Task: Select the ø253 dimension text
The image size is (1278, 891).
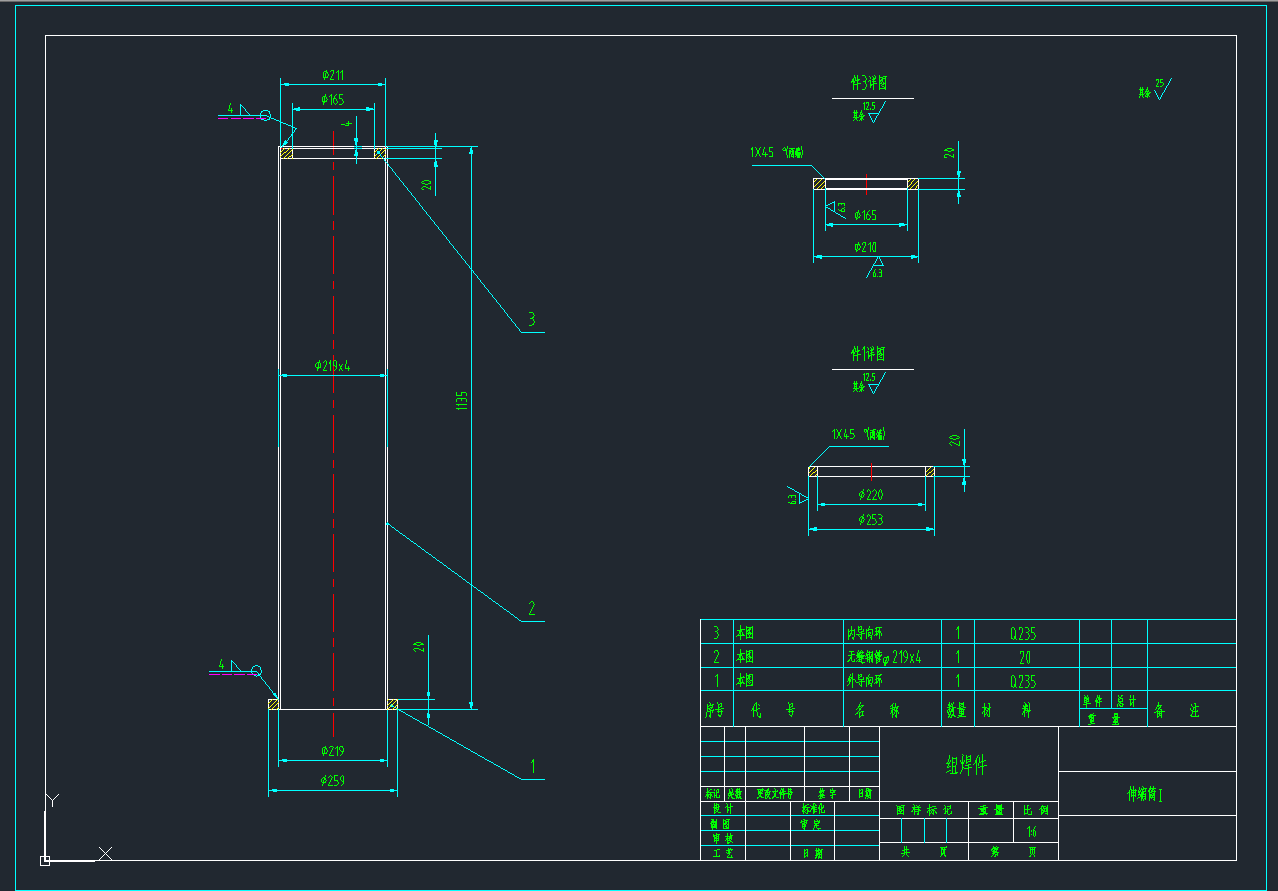Action: [871, 520]
